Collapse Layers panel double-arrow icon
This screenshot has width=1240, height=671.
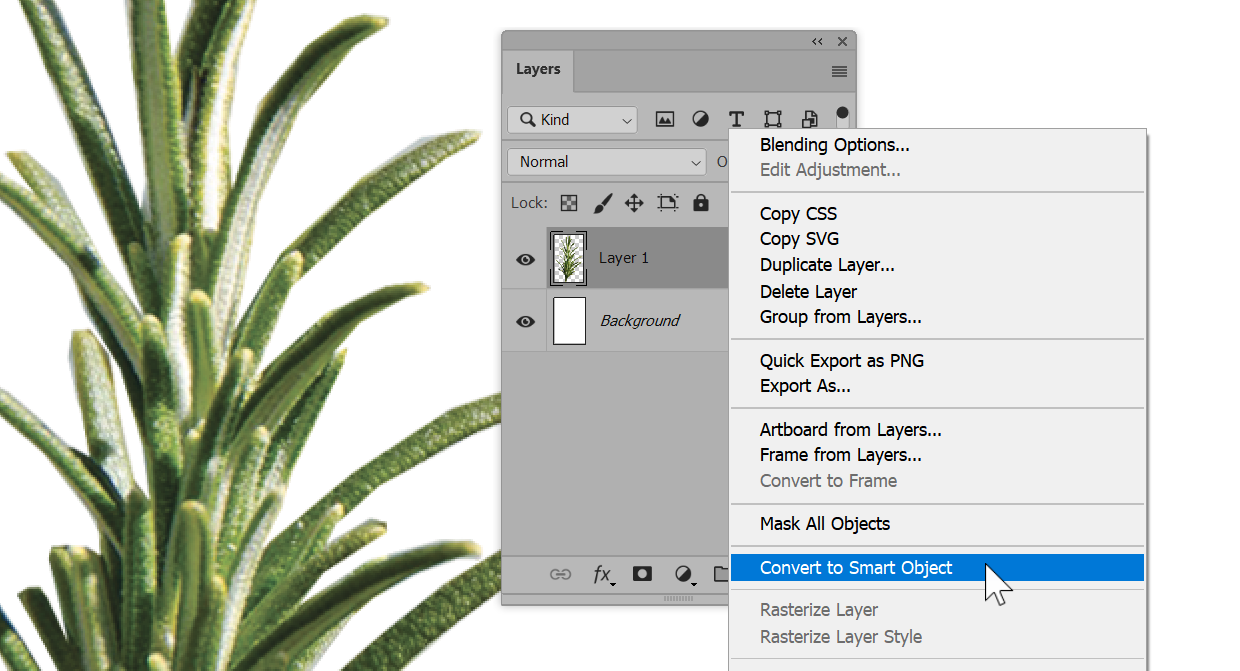coord(817,41)
